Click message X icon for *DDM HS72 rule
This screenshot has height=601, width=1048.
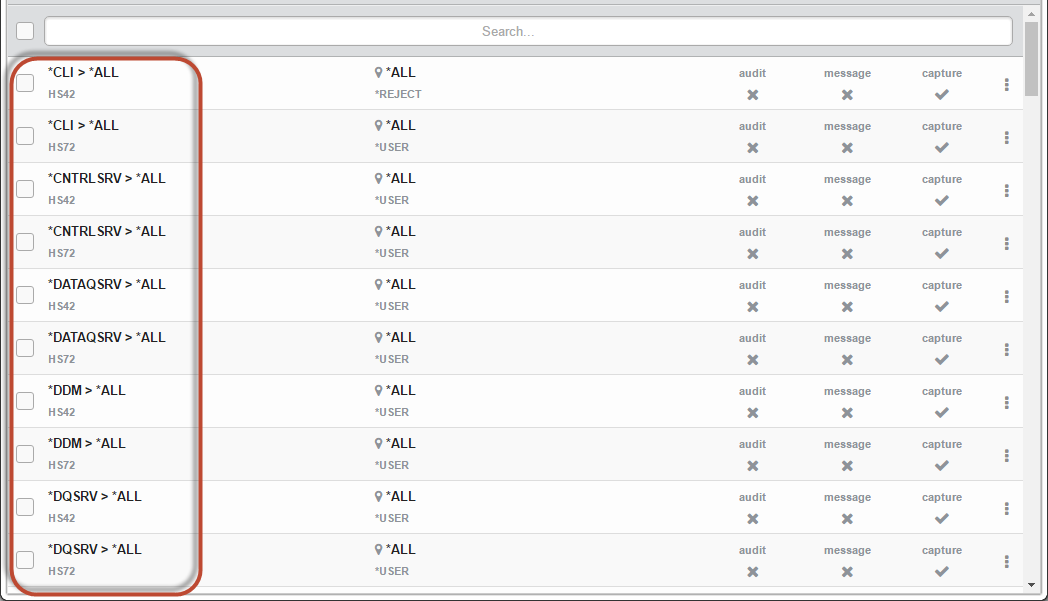point(847,466)
